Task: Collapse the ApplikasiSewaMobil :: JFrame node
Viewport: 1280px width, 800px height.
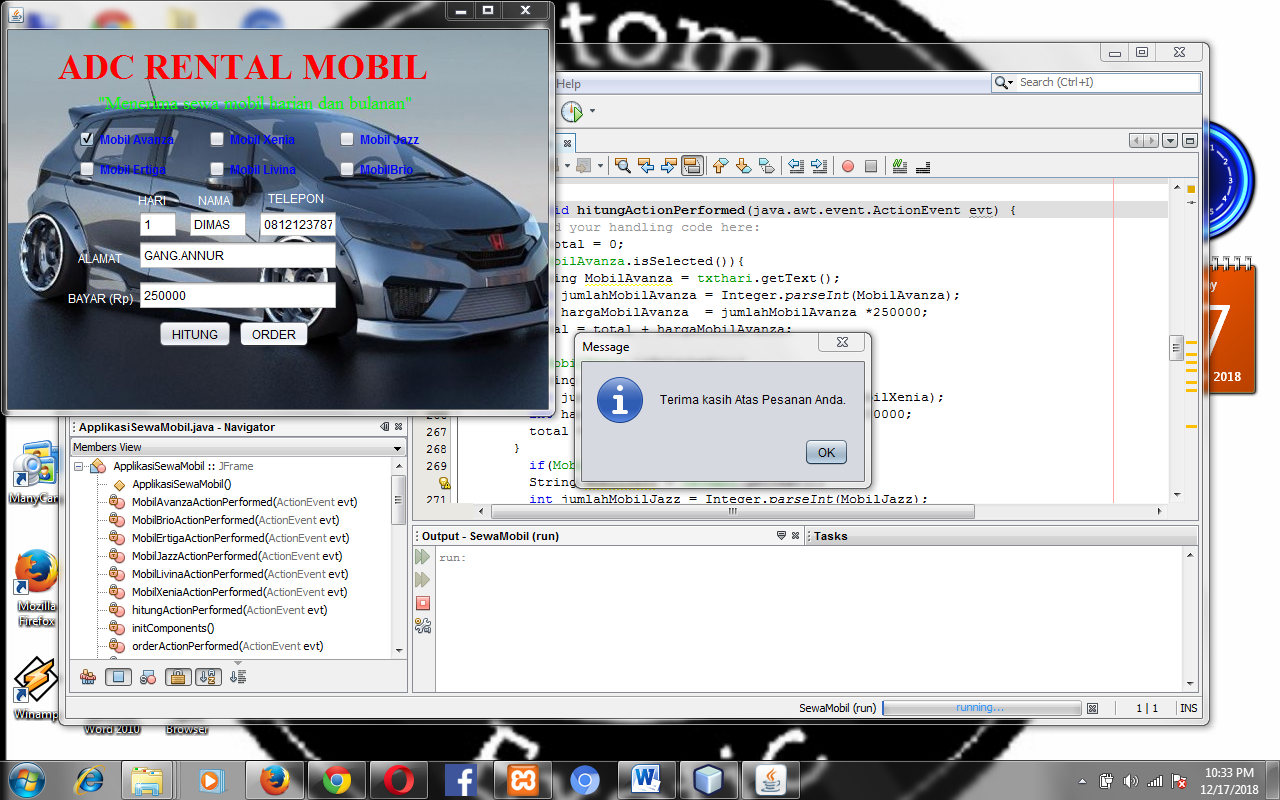Action: click(79, 466)
